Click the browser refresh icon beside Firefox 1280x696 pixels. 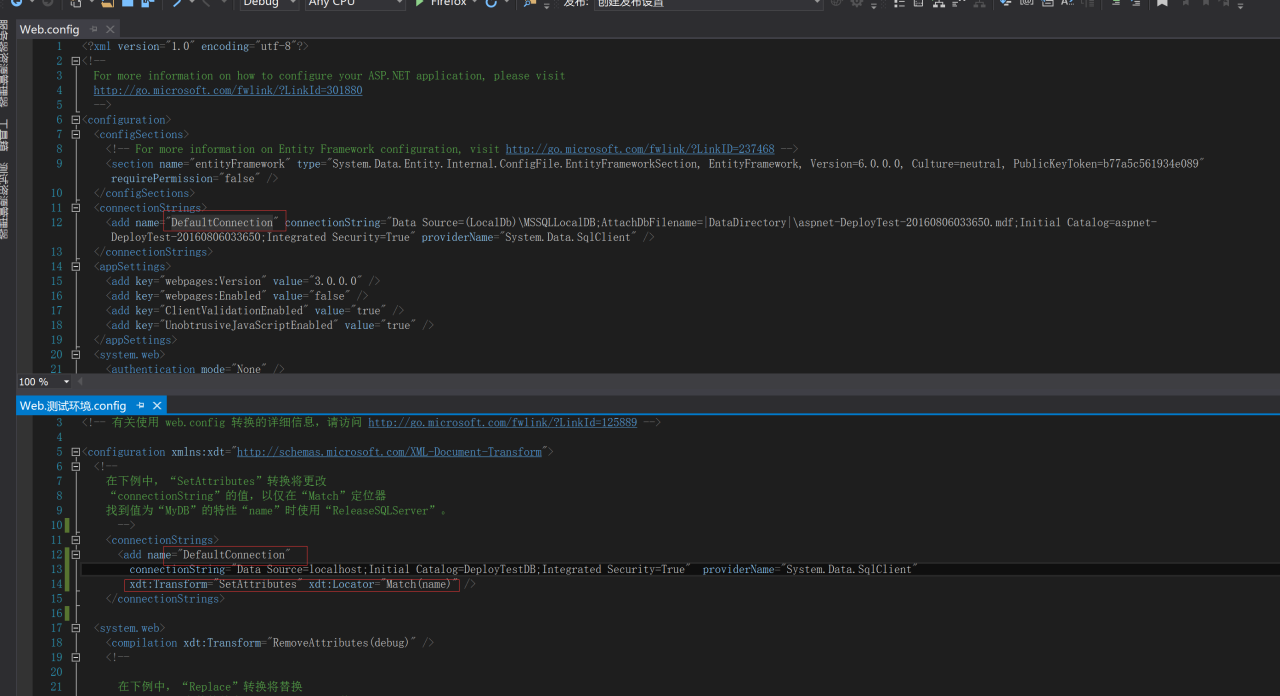(x=491, y=3)
